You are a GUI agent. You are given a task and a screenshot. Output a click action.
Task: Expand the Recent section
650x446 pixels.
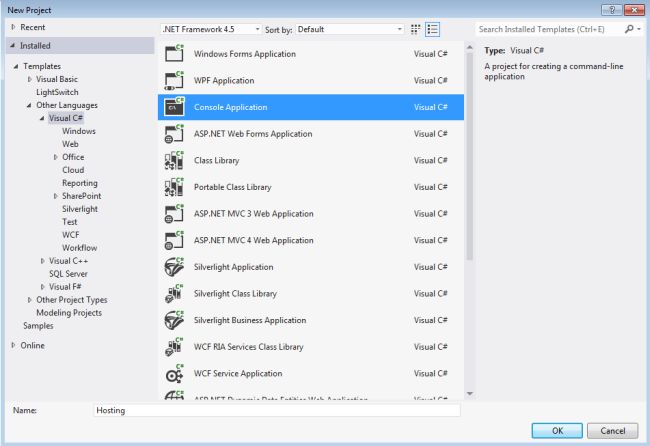coord(13,27)
